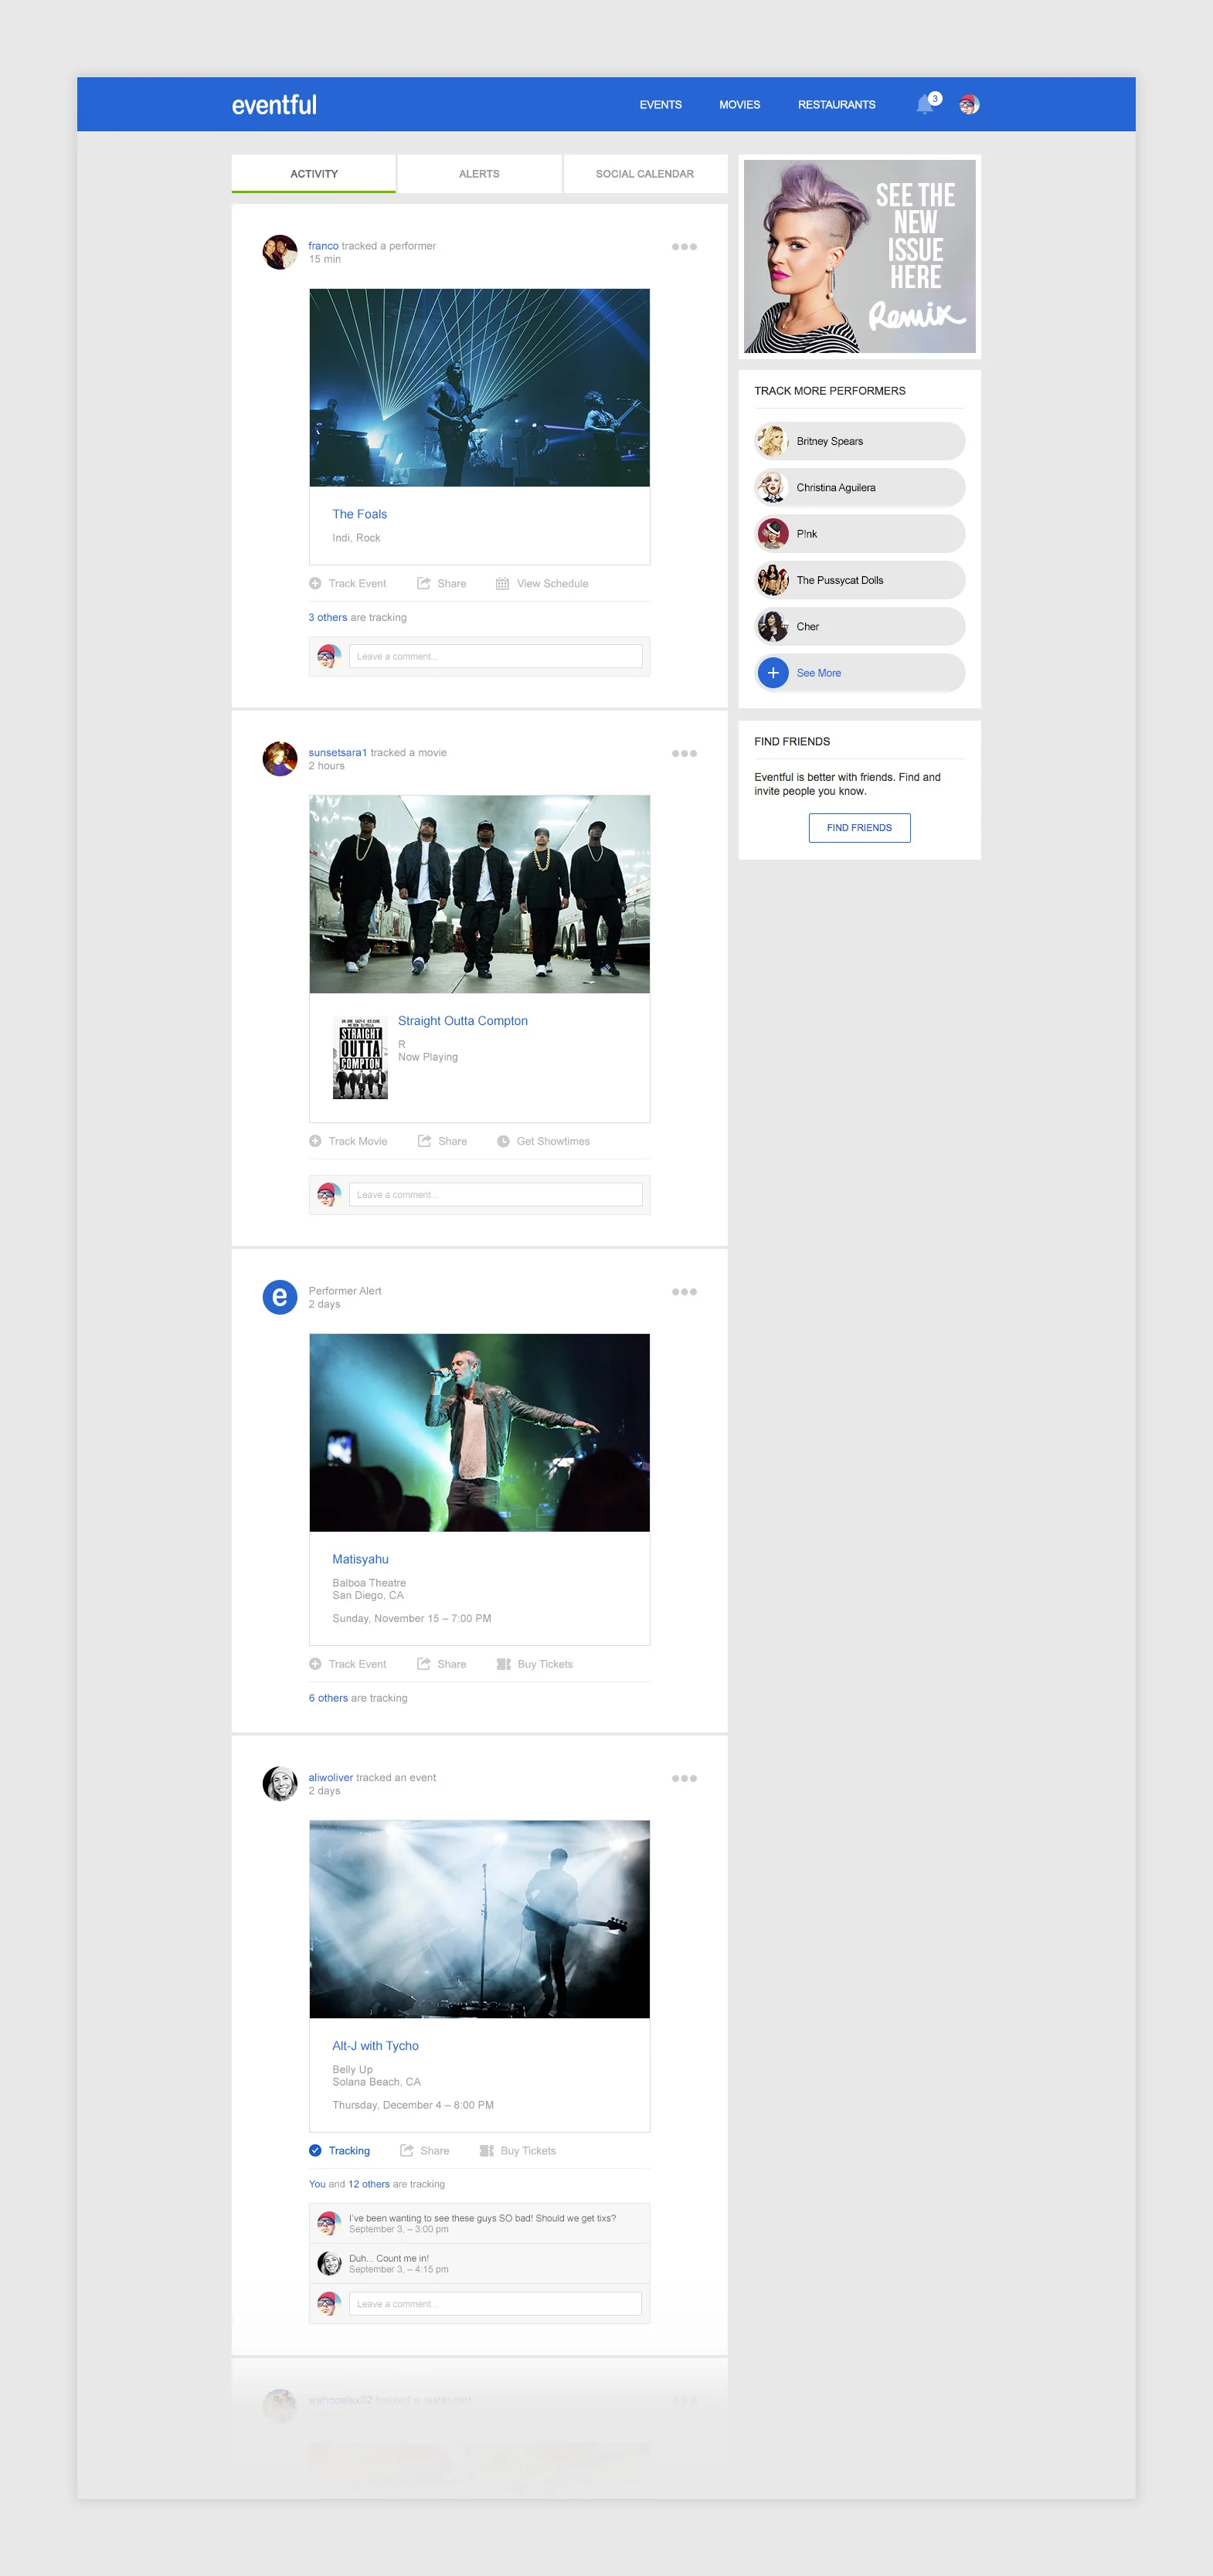The width and height of the screenshot is (1213, 2576).
Task: Track The Pussycat Dolls performer
Action: (x=860, y=580)
